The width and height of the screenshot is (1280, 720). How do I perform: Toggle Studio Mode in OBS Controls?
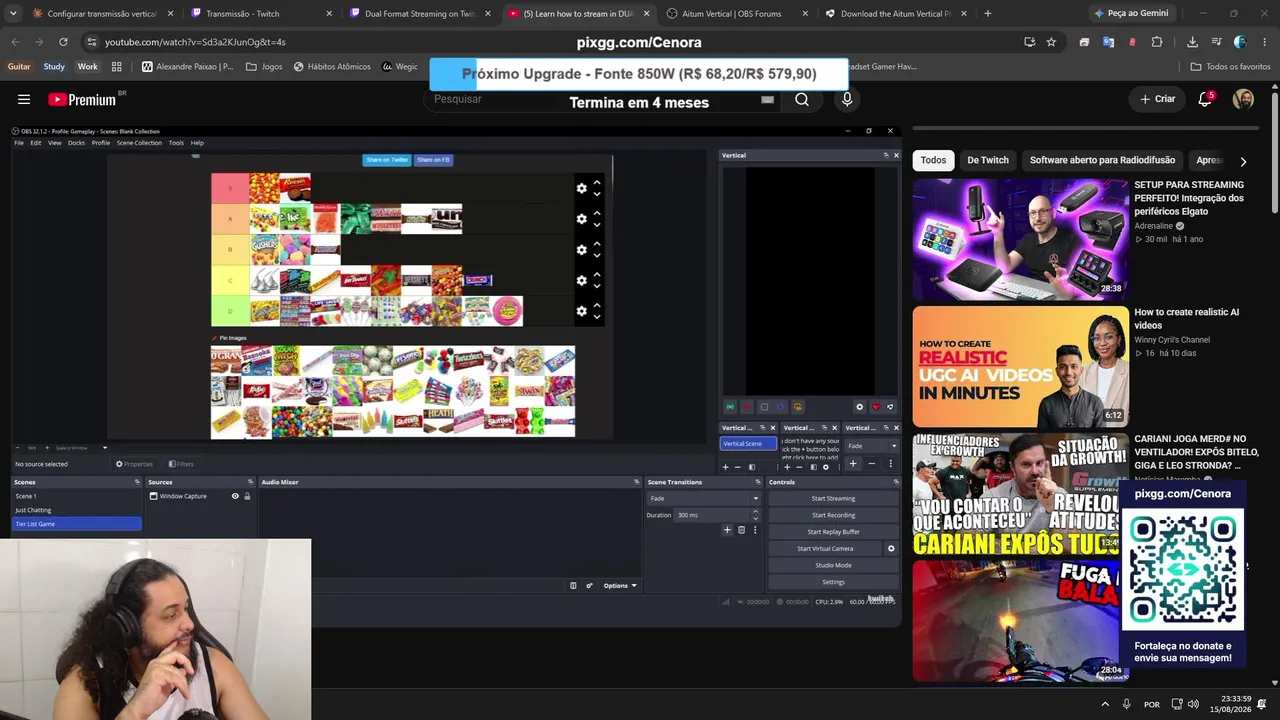point(833,565)
